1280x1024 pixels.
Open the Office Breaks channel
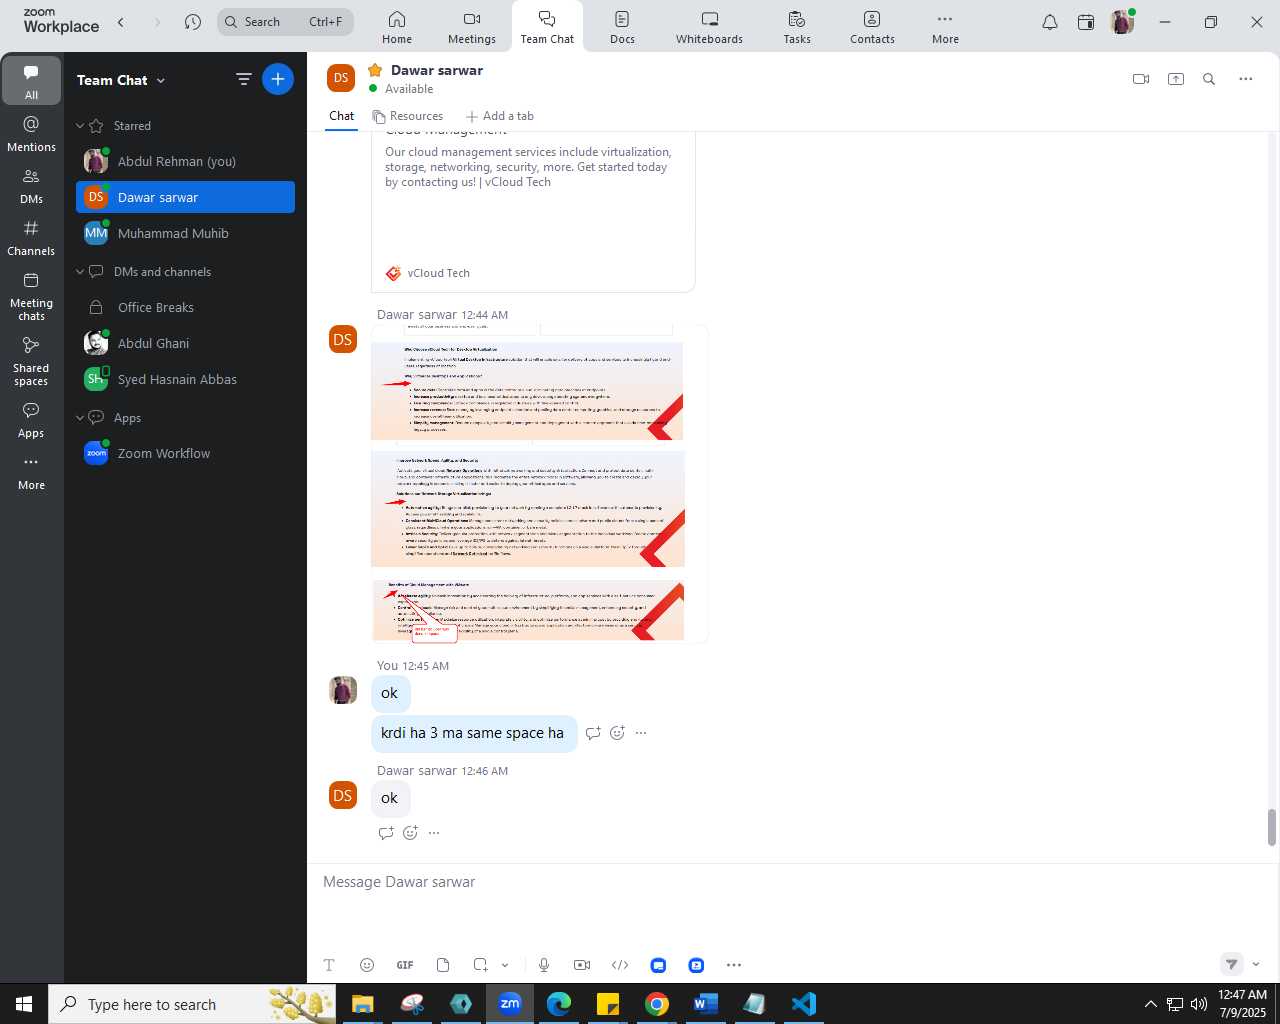pyautogui.click(x=185, y=307)
